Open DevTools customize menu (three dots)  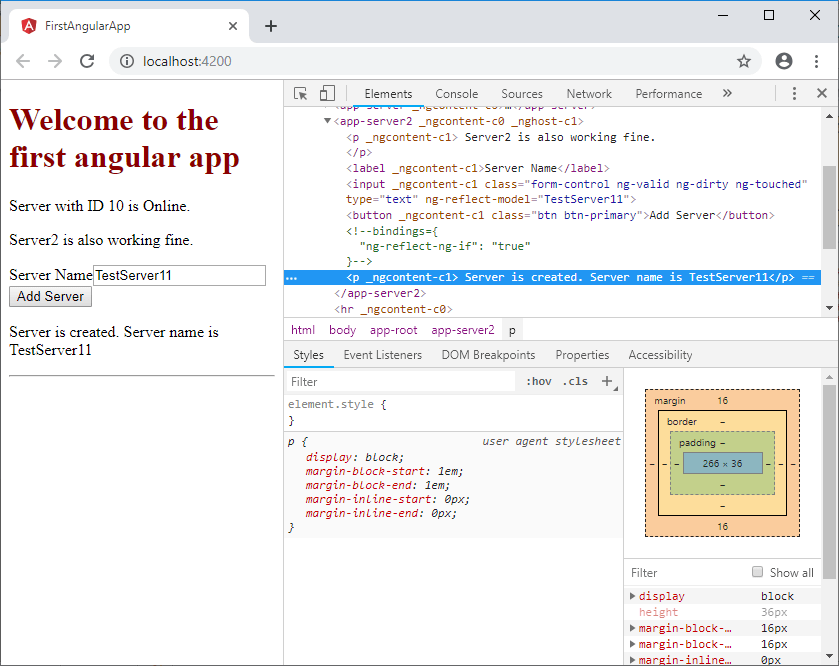(x=794, y=94)
